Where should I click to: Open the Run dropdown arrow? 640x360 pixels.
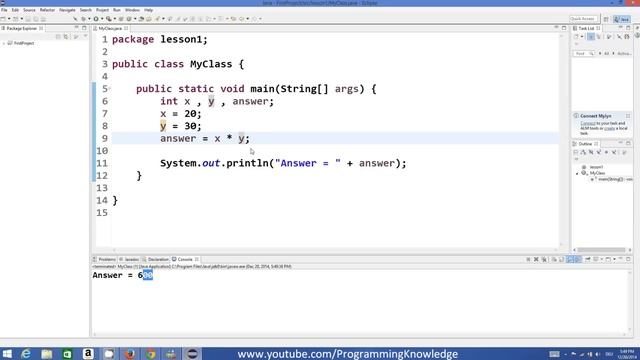102,19
